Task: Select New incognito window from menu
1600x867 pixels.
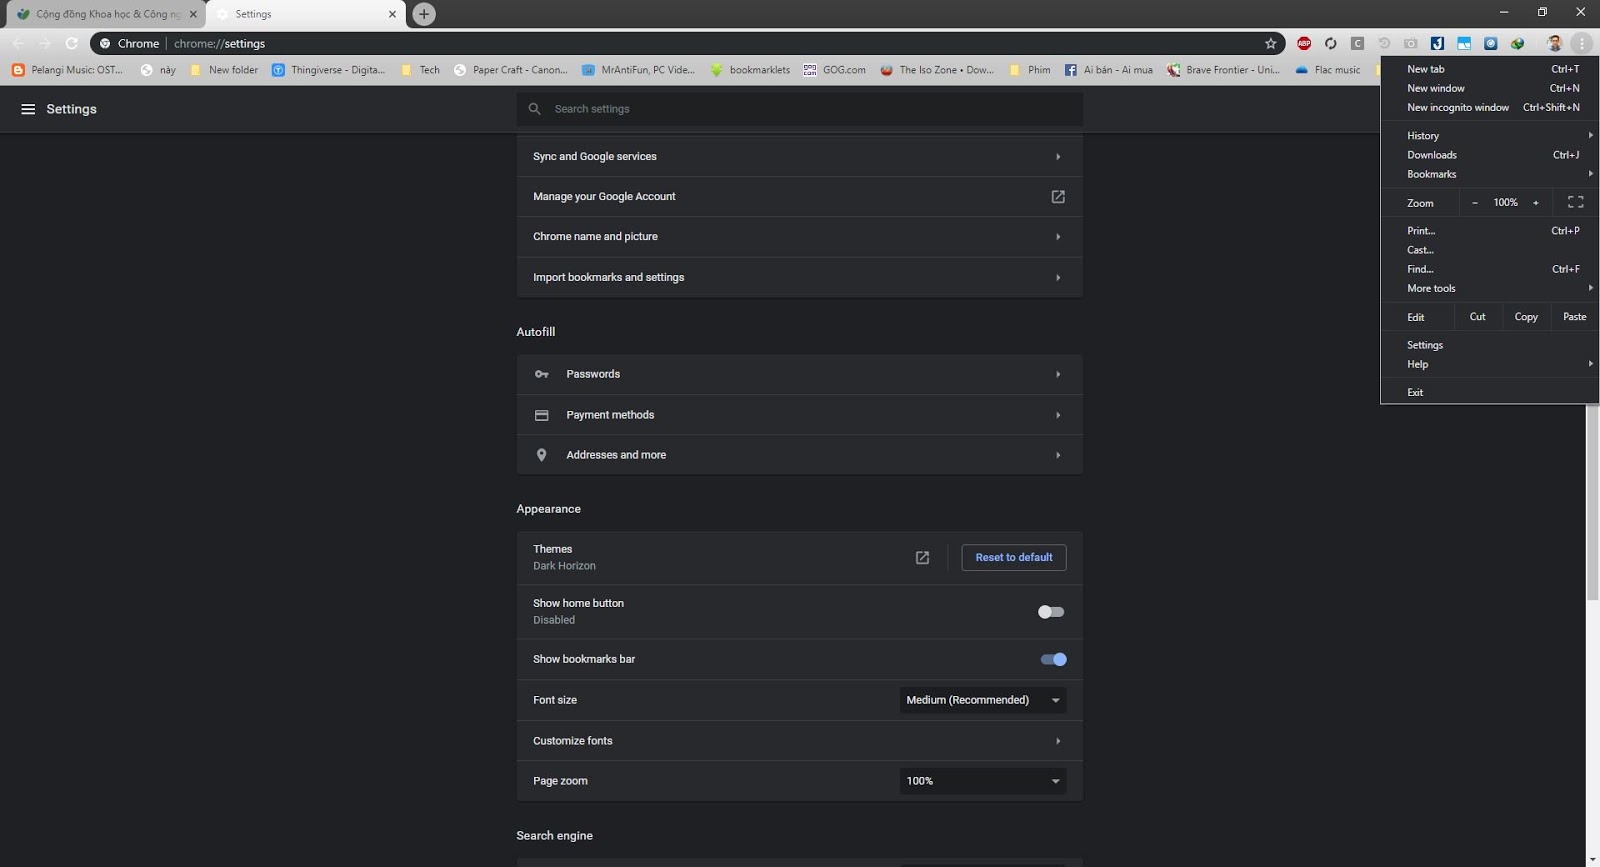Action: [x=1490, y=107]
